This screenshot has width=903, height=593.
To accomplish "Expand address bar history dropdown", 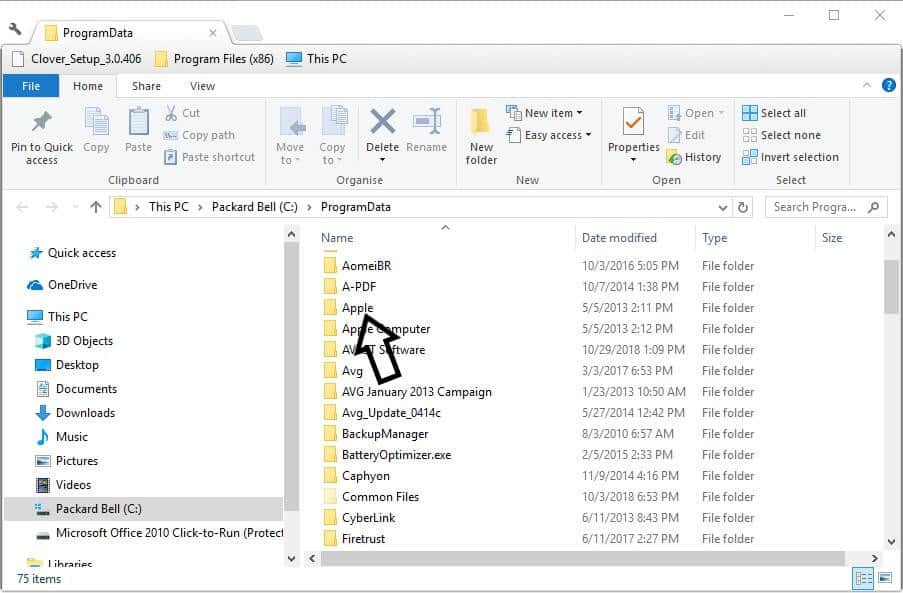I will coord(722,207).
